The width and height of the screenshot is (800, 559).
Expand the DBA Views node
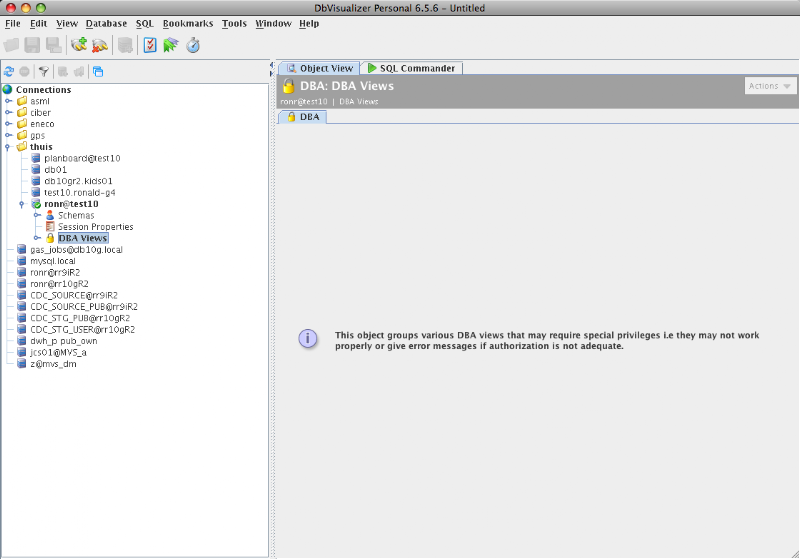[x=37, y=238]
